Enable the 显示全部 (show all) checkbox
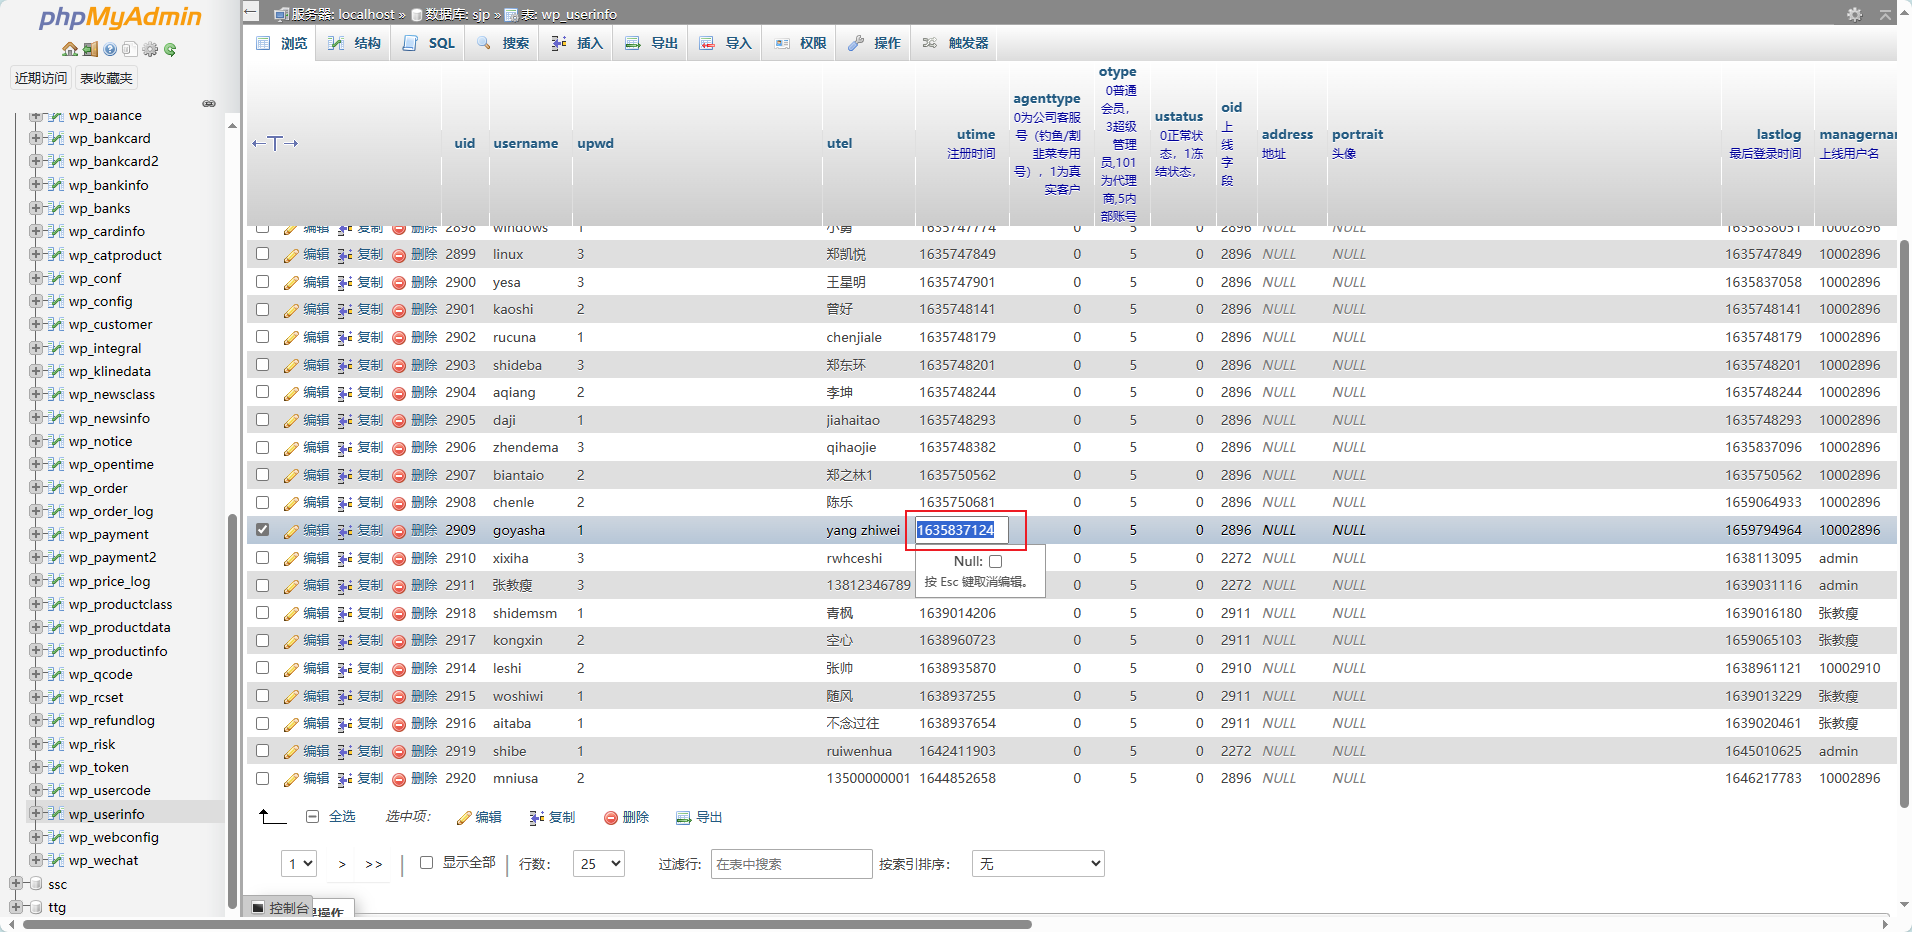 point(426,862)
